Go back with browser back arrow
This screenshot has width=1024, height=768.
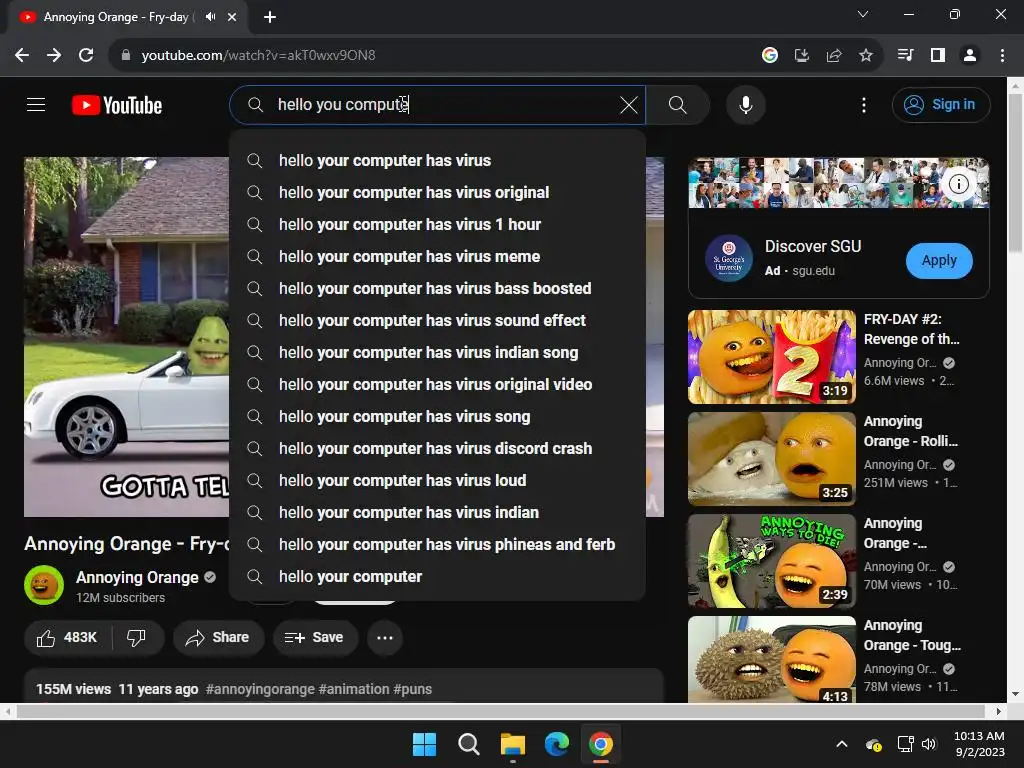[x=22, y=55]
